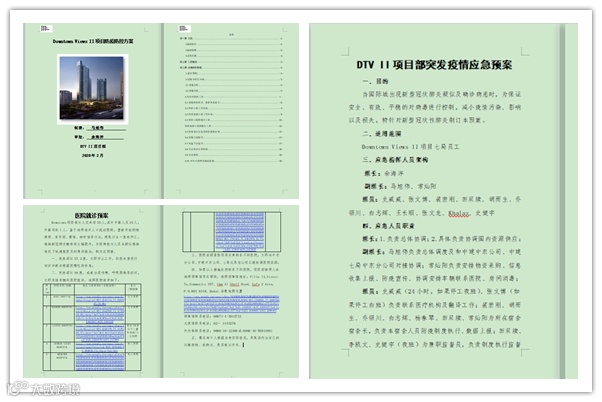
Task: Click the cover page author line under the photo
Action: (x=100, y=128)
